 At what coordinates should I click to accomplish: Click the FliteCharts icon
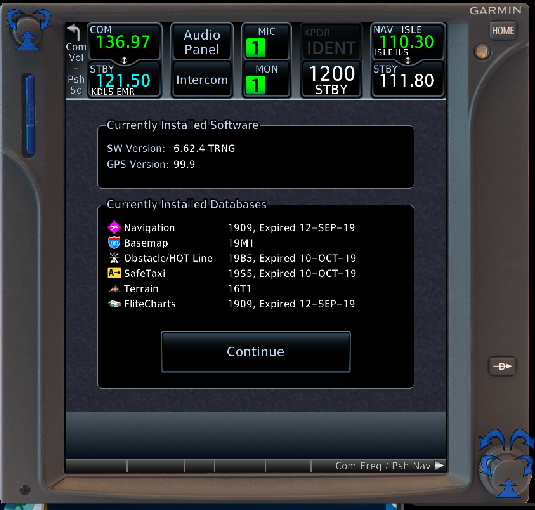coord(114,303)
